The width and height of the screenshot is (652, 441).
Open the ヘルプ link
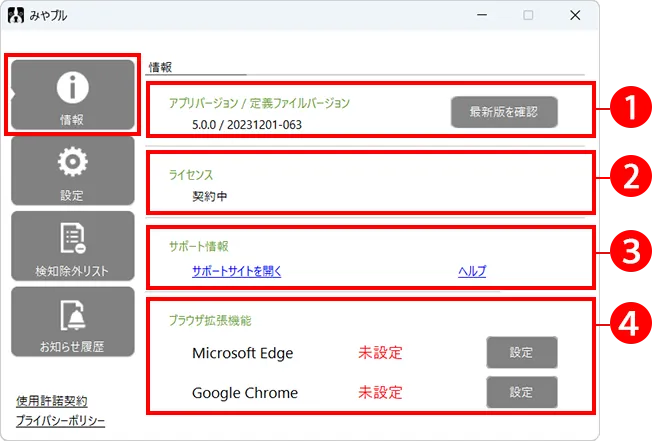[x=472, y=271]
